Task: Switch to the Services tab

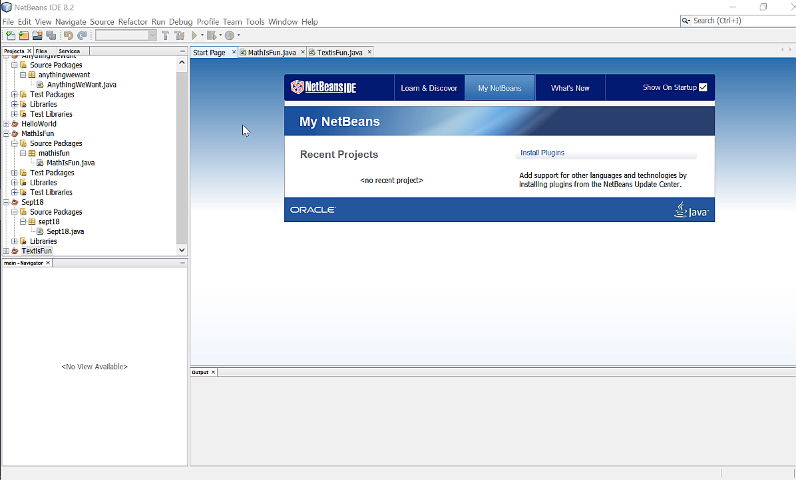Action: click(x=70, y=51)
